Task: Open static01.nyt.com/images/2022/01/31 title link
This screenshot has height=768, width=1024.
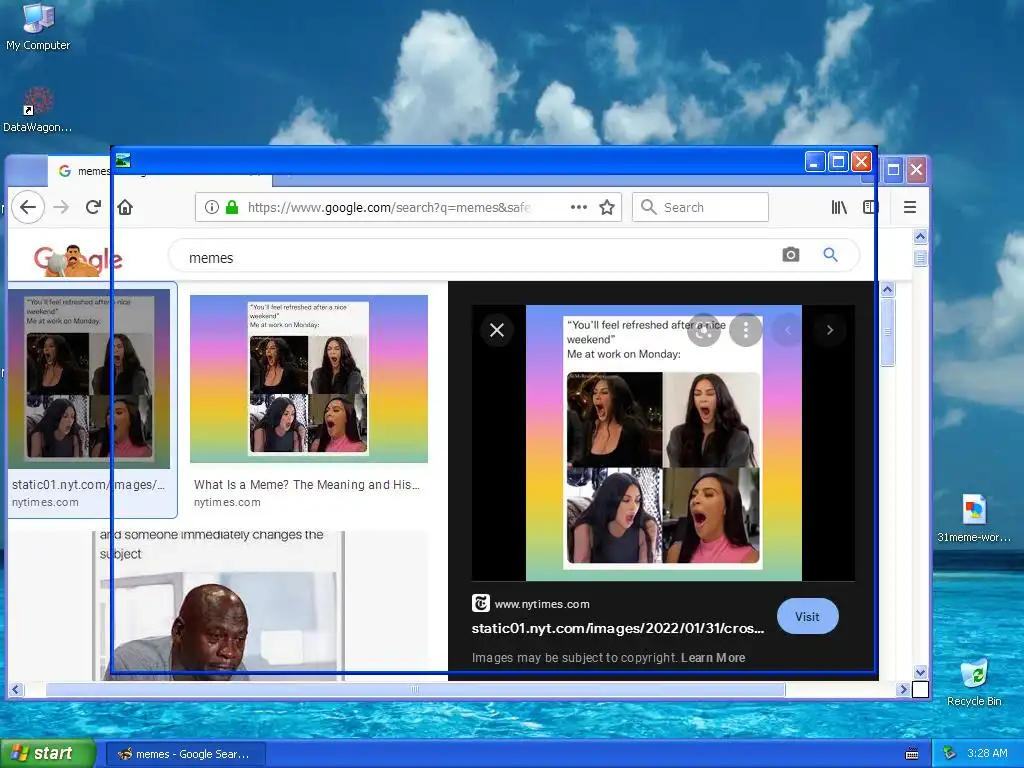Action: click(618, 628)
